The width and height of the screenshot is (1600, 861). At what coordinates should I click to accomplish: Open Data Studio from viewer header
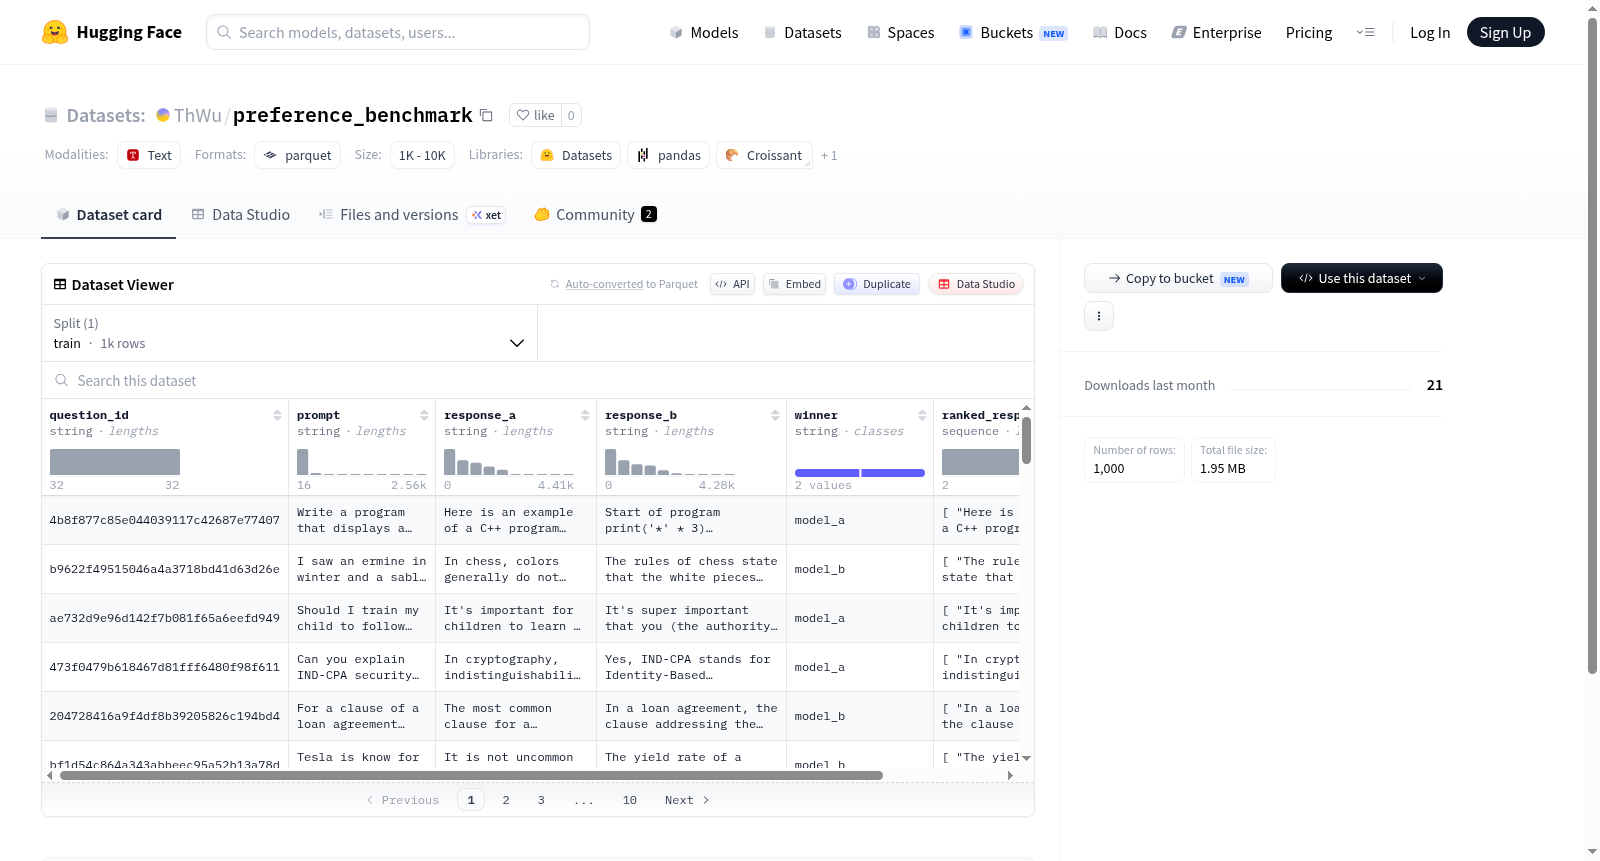click(976, 284)
